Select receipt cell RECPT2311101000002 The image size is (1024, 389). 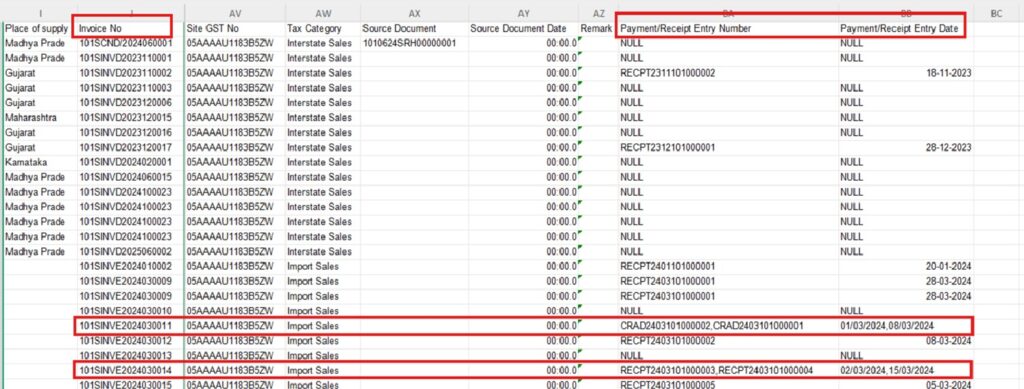tap(728, 73)
